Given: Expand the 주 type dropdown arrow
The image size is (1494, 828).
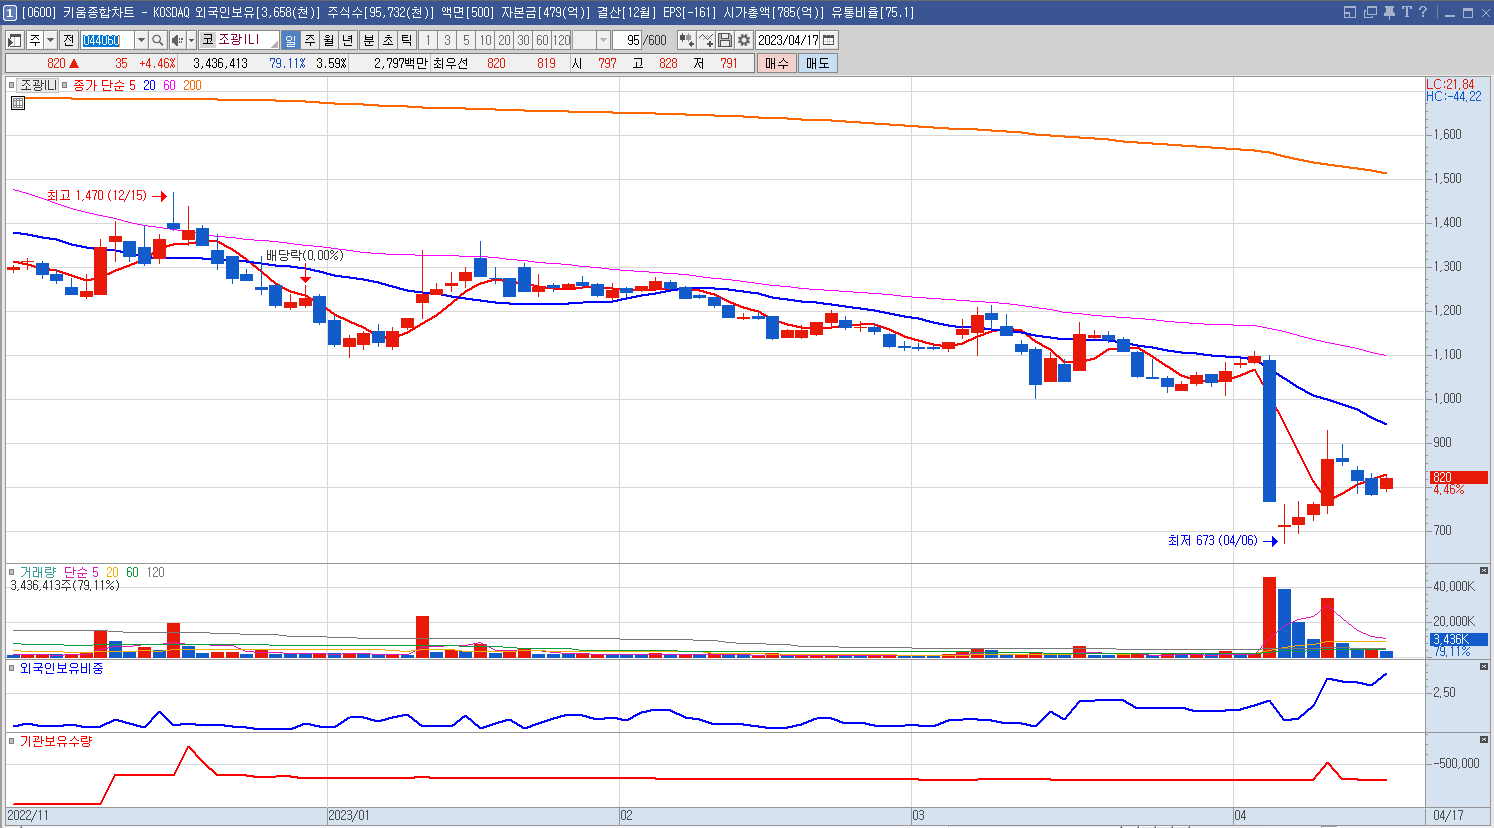Looking at the screenshot, I should pyautogui.click(x=51, y=40).
